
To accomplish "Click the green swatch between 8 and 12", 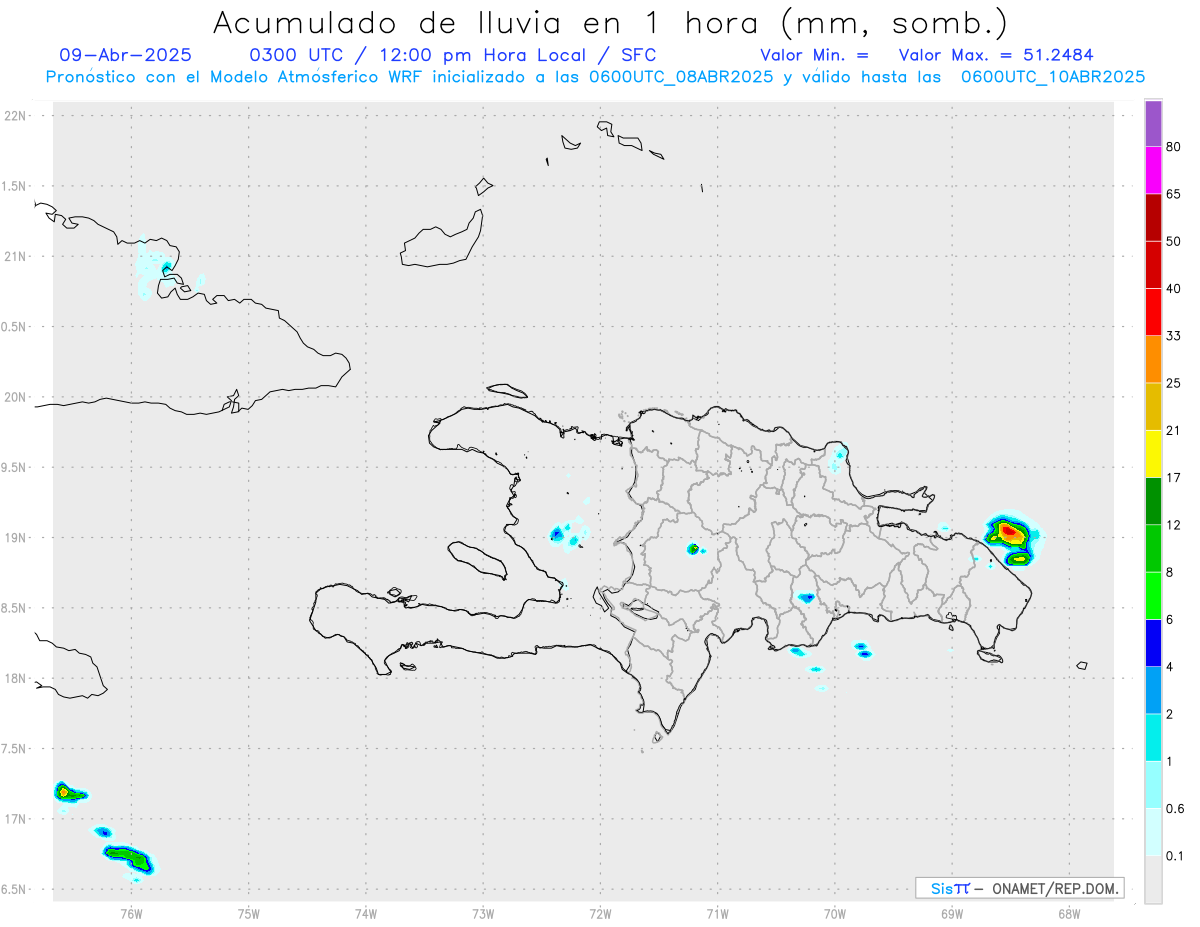I will [x=1153, y=547].
